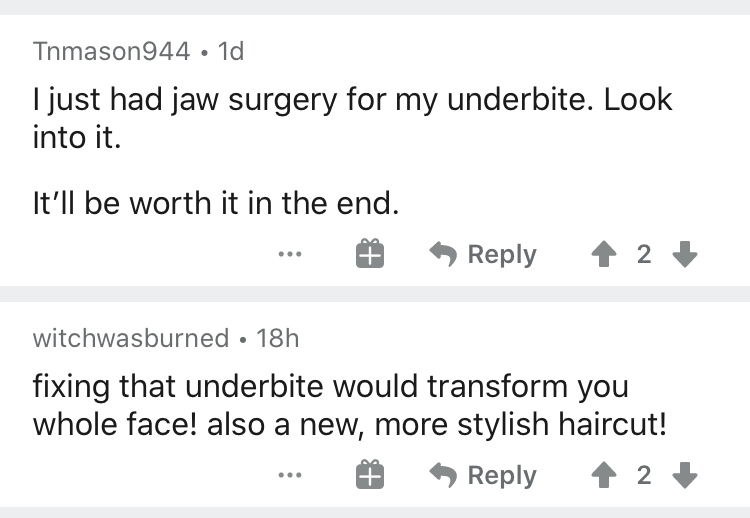This screenshot has width=750, height=518.
Task: Reply to Tnmason944's comment
Action: click(483, 254)
